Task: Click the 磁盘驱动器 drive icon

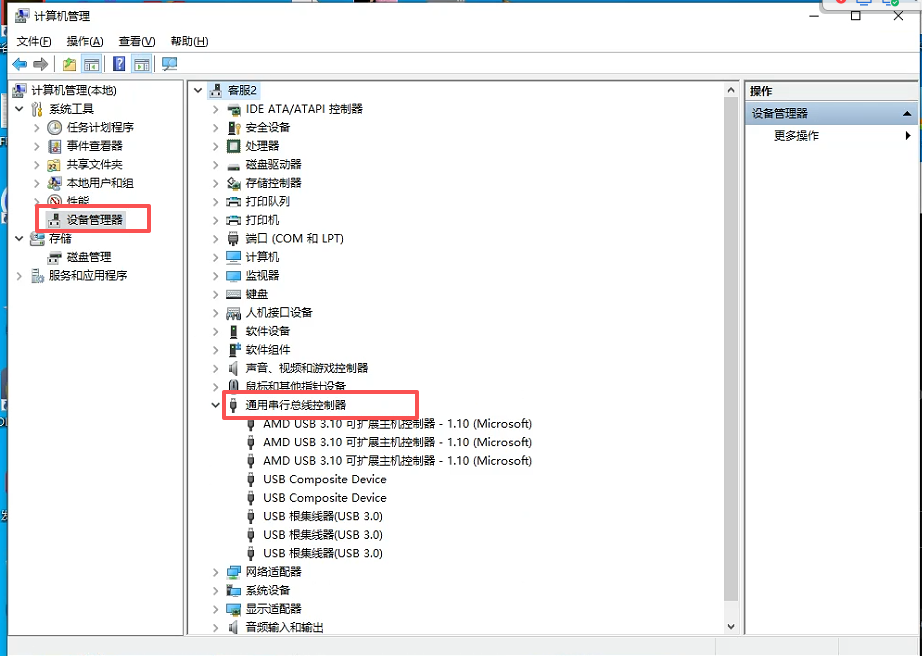Action: (233, 165)
